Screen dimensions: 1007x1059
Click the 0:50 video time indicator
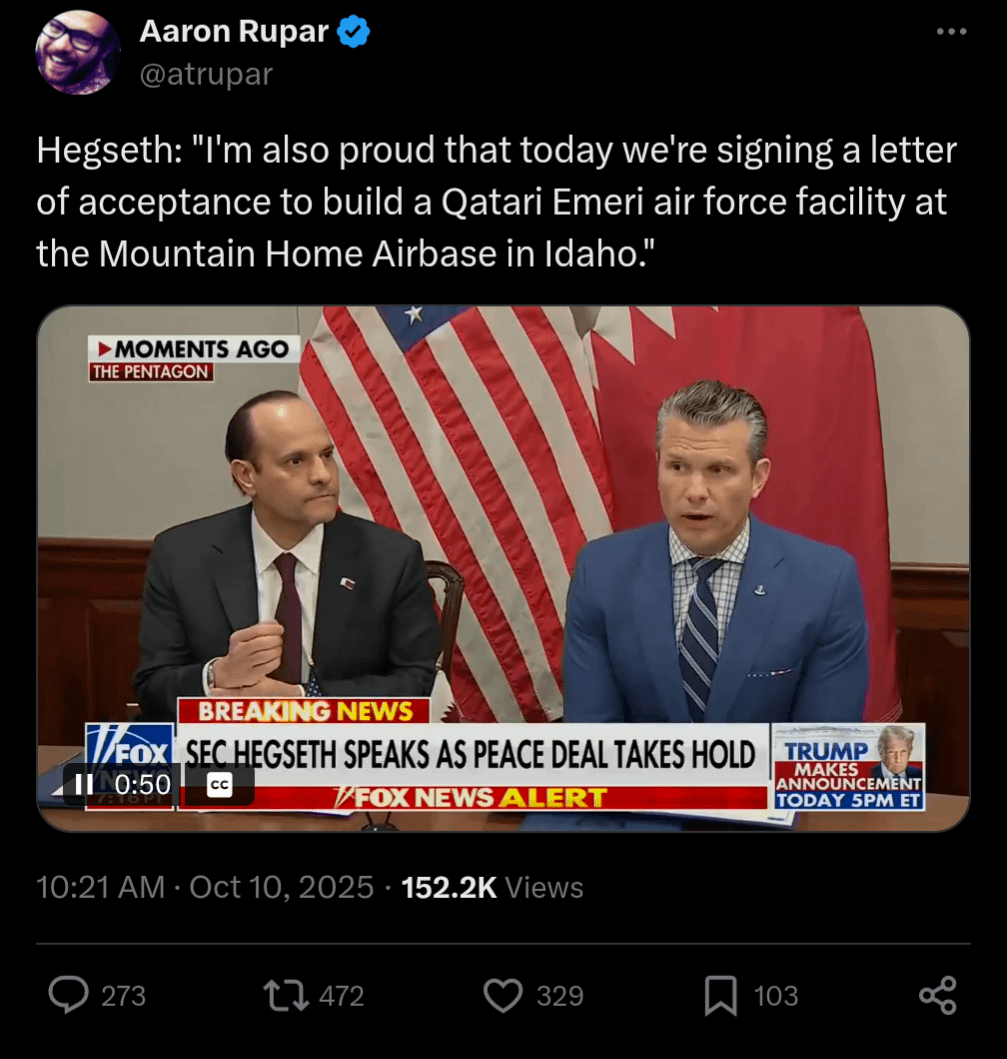point(143,786)
